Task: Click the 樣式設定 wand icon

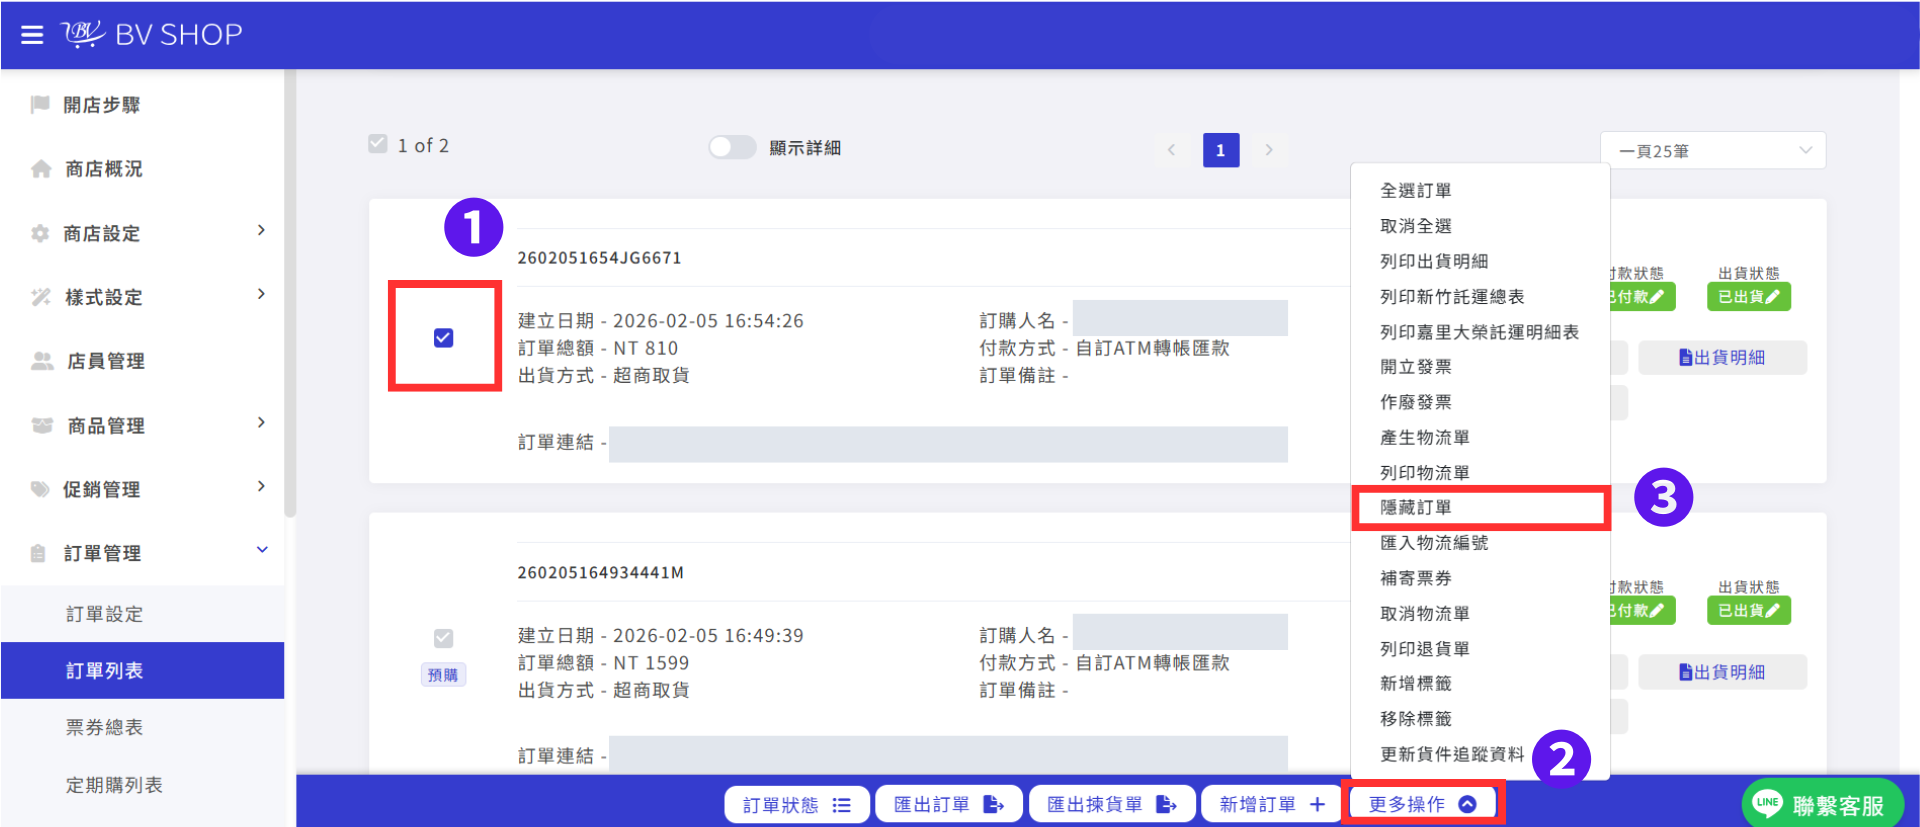Action: (x=40, y=297)
